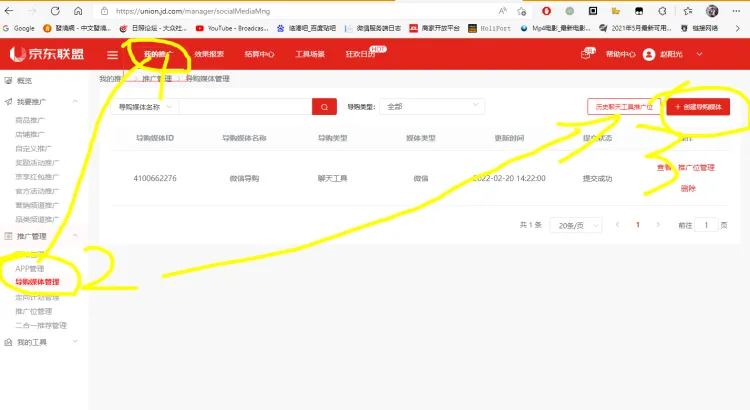Select 推广位管理 in the sidebar
Screen dimensions: 750x410
click(37, 311)
